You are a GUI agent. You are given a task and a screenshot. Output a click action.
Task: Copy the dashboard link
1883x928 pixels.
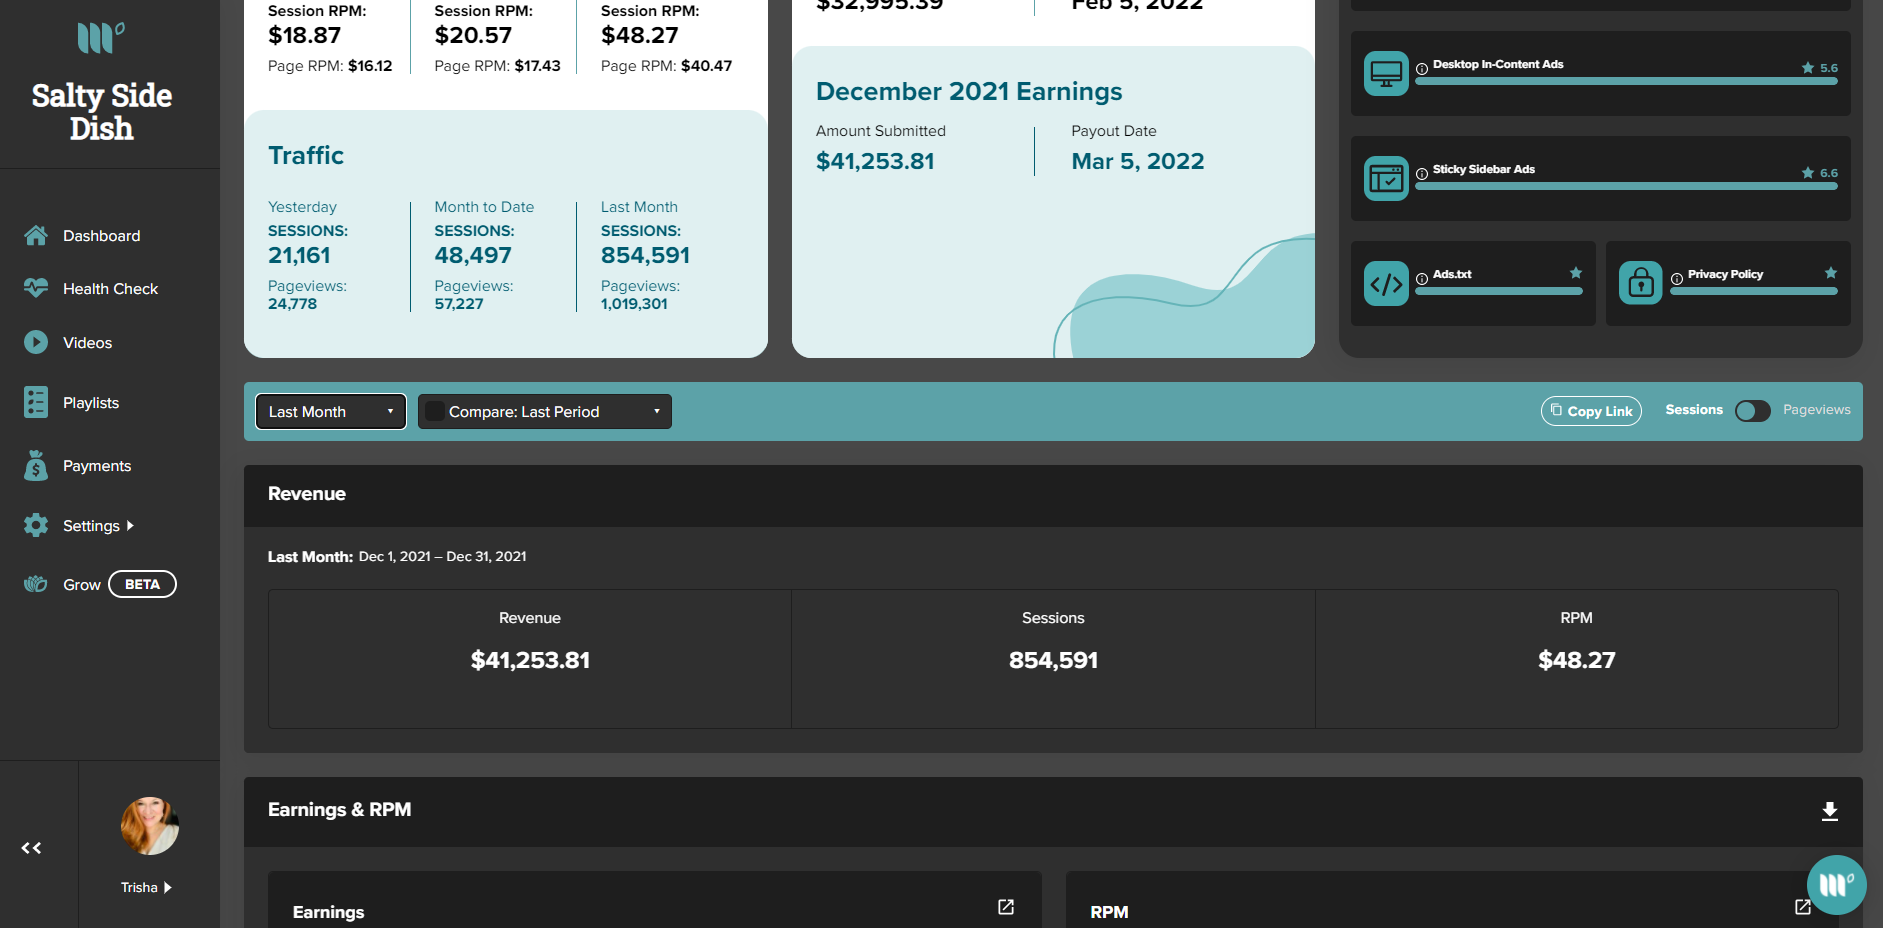point(1591,411)
